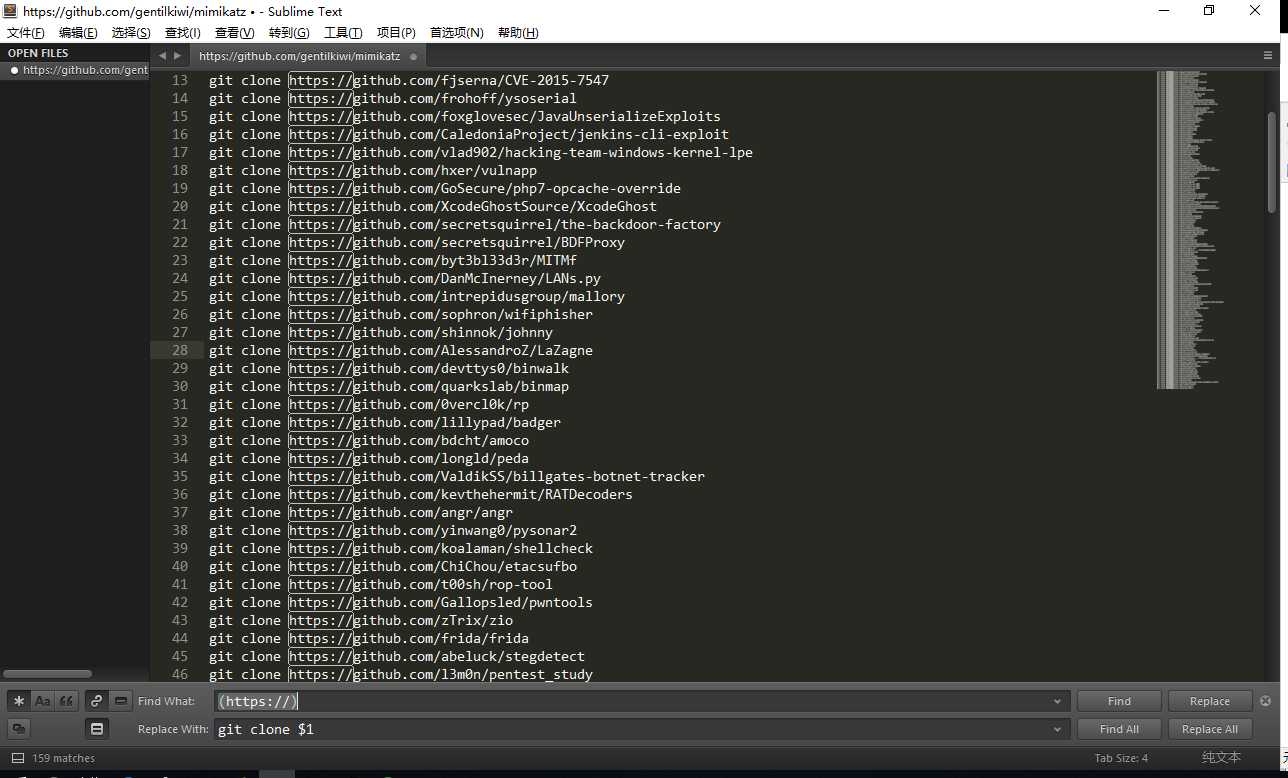Change Tab Size: 4 setting
Viewport: 1288px width, 778px height.
1121,758
